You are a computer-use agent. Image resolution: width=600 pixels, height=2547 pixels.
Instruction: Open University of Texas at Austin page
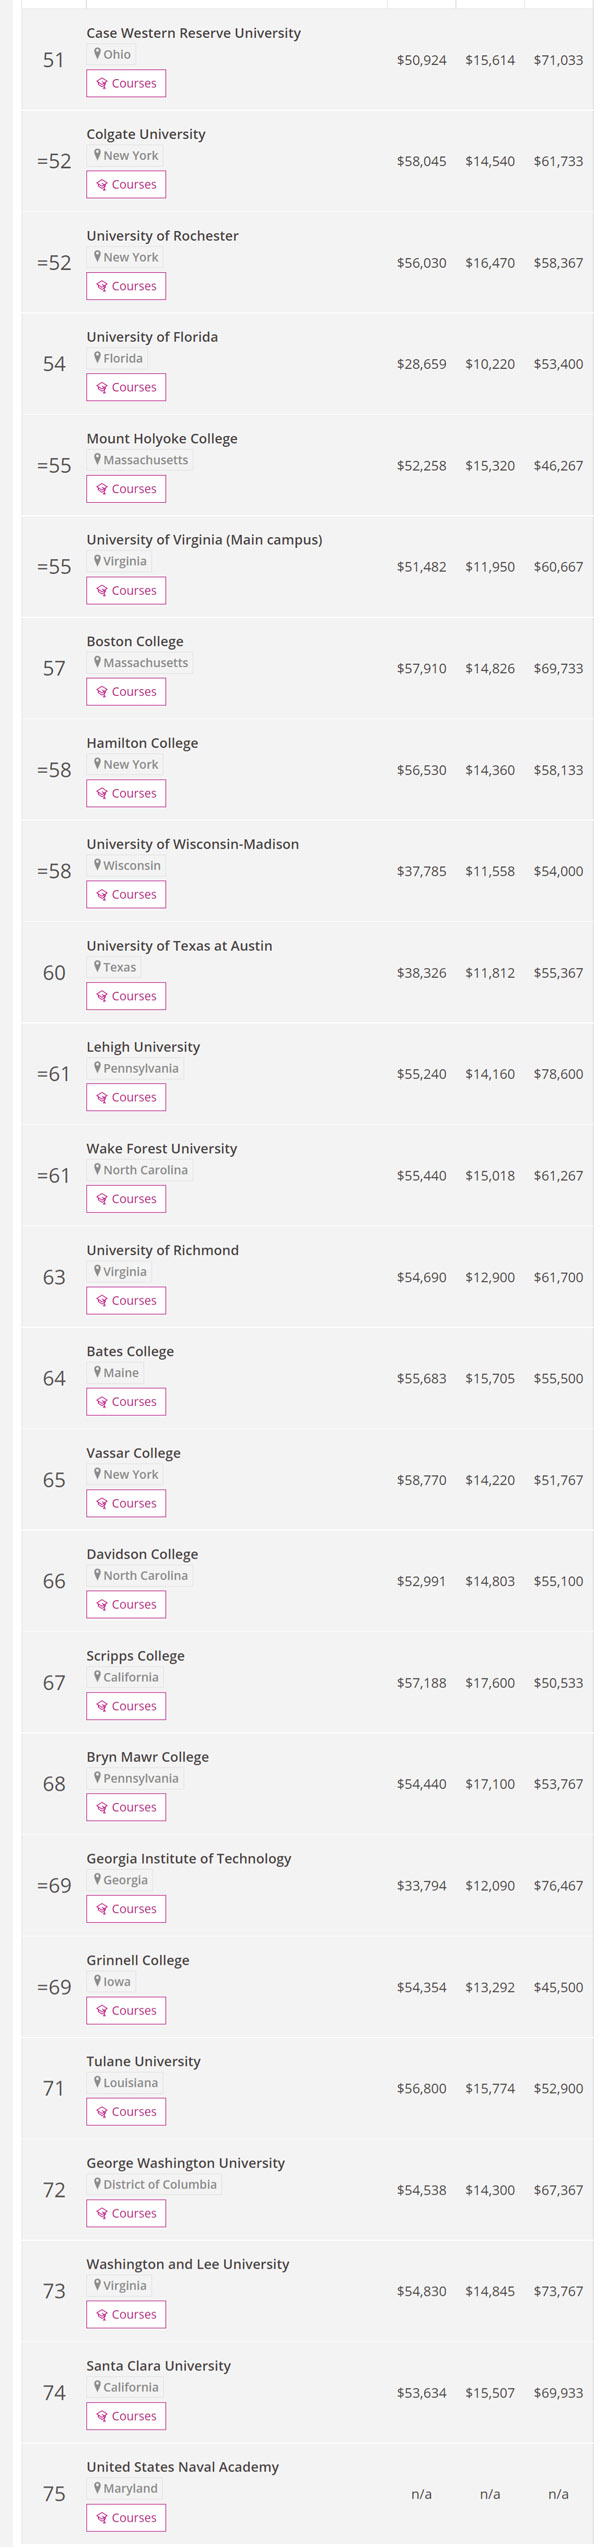click(x=179, y=946)
